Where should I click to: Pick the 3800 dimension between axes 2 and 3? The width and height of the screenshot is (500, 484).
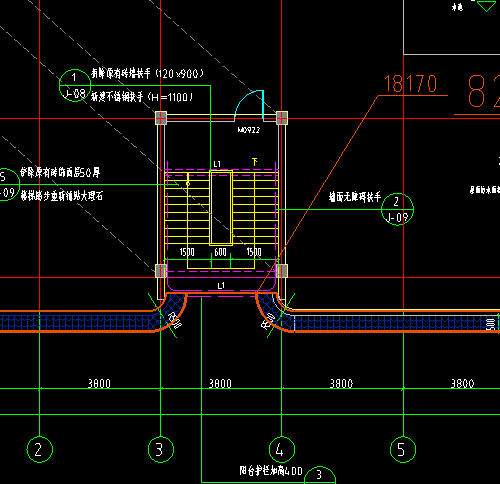point(99,383)
